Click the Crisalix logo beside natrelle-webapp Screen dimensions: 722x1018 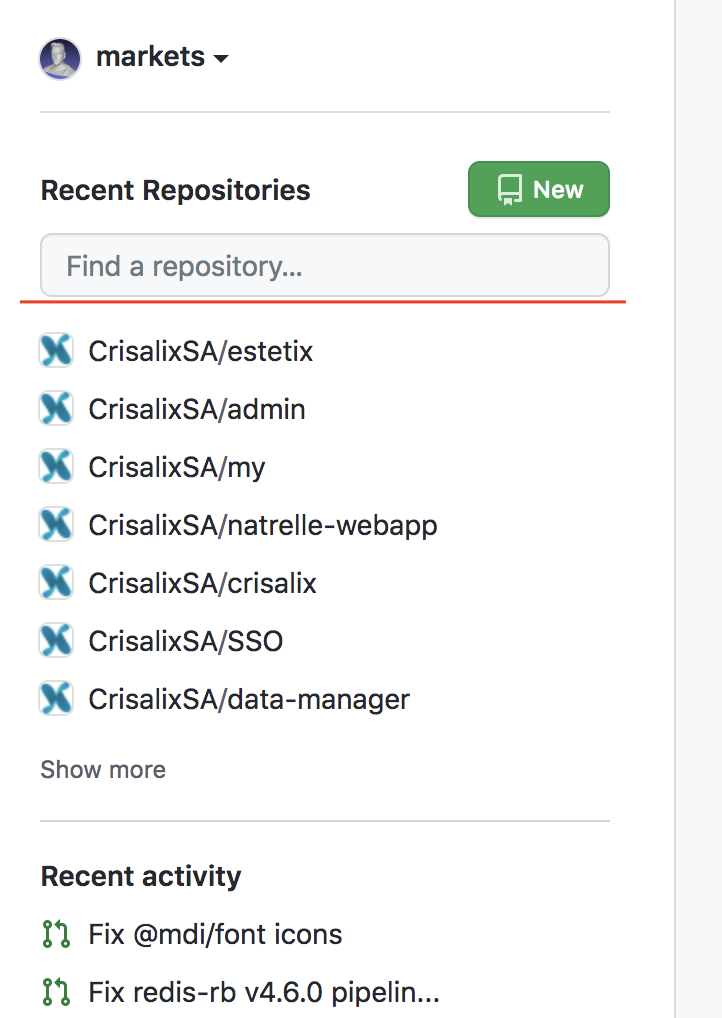pos(56,525)
